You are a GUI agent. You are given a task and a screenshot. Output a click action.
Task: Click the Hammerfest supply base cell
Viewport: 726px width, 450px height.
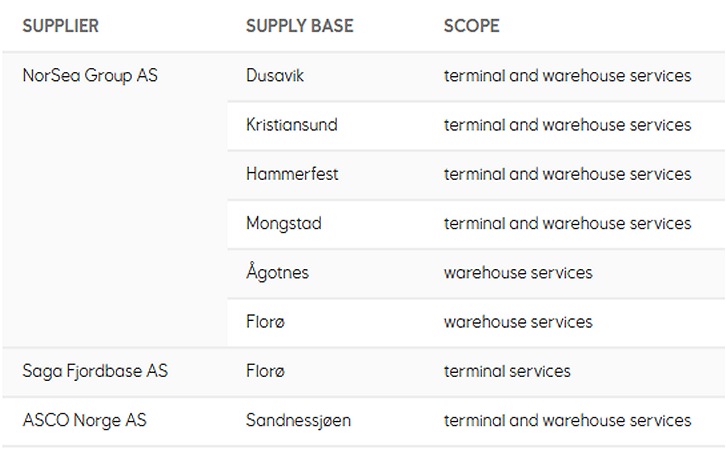point(292,174)
